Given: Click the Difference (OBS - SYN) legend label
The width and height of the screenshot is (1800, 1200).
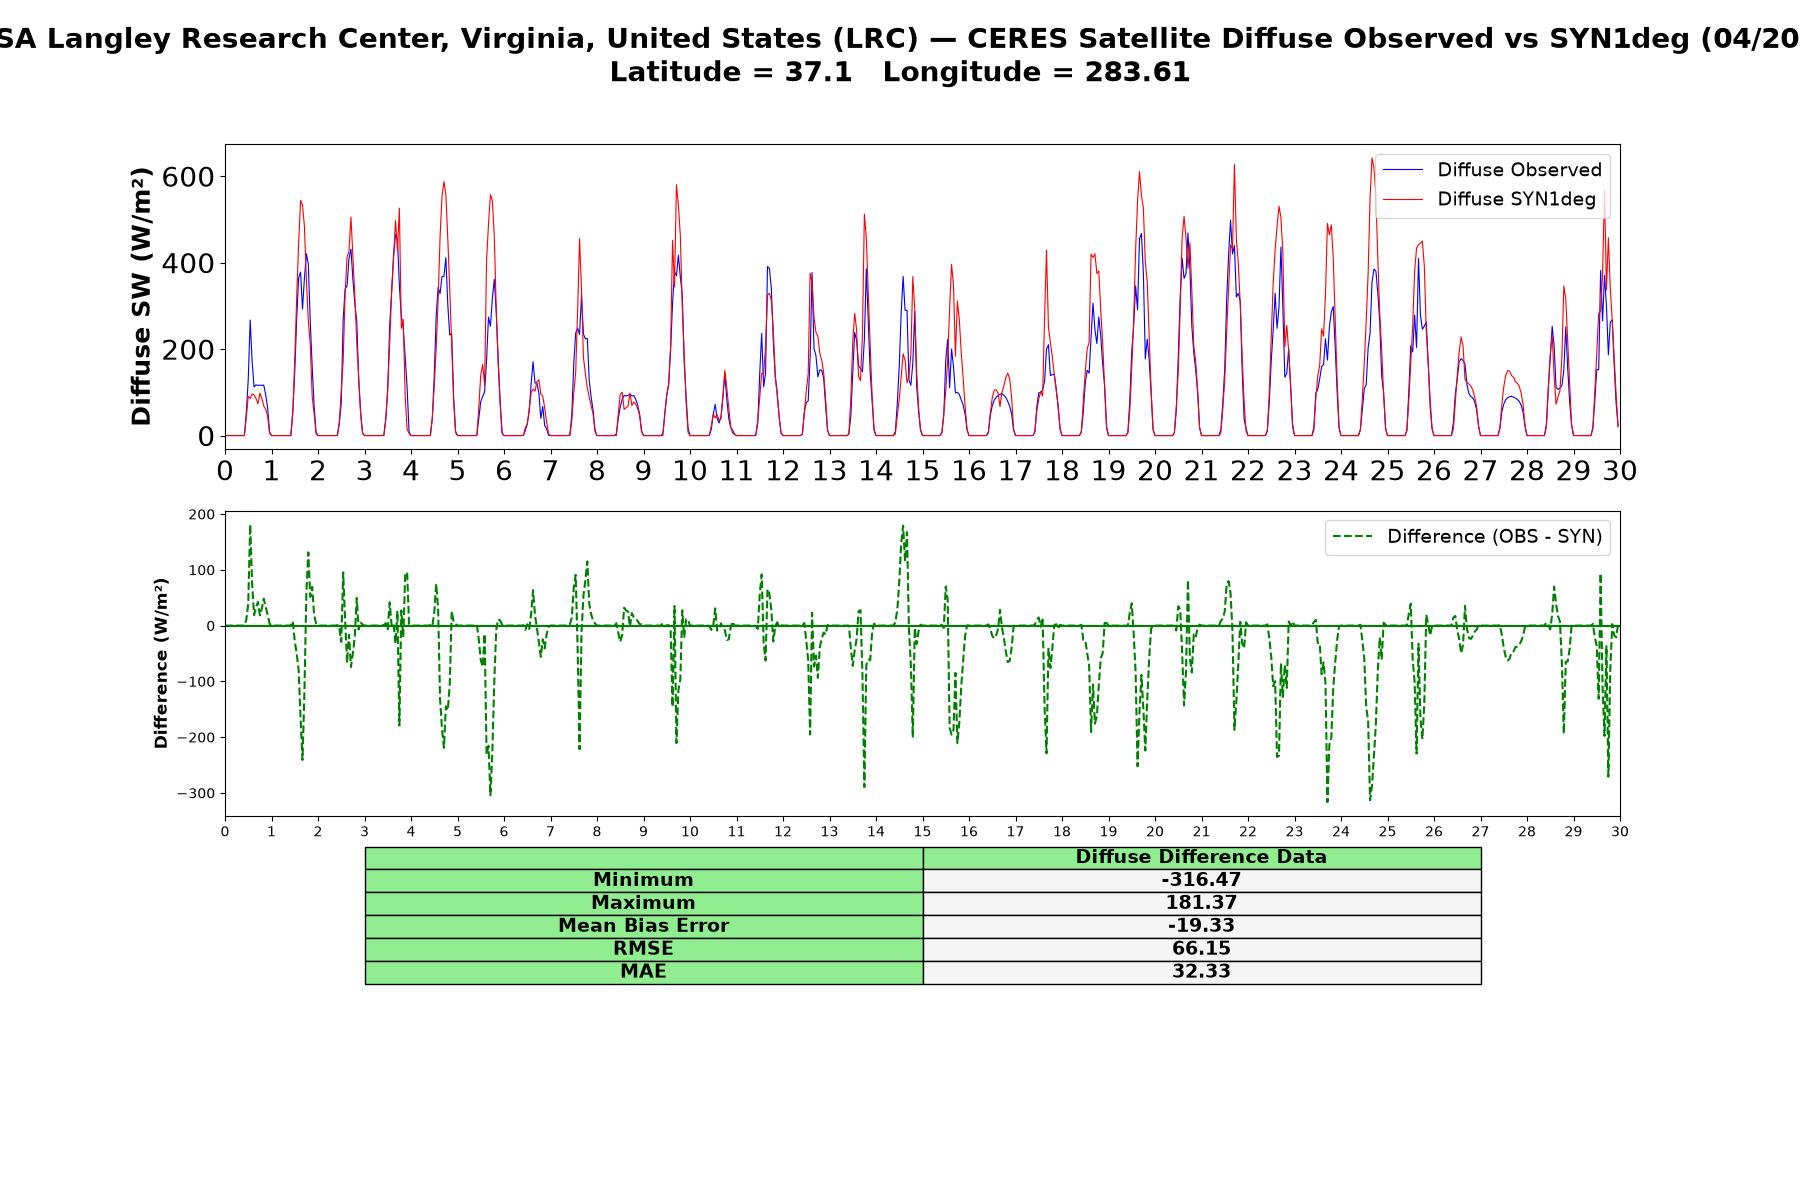Looking at the screenshot, I should (1494, 537).
